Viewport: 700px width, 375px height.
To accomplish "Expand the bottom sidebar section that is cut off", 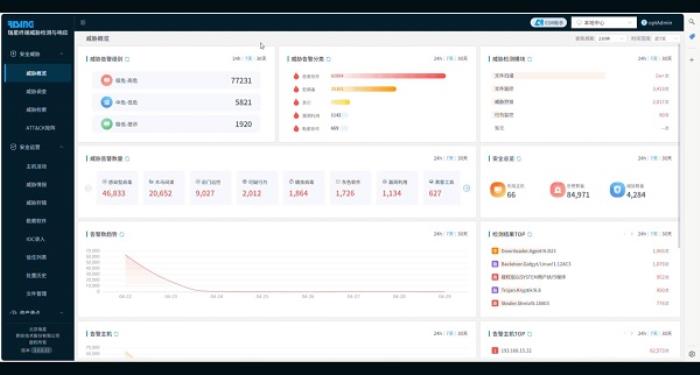I will click(38, 313).
